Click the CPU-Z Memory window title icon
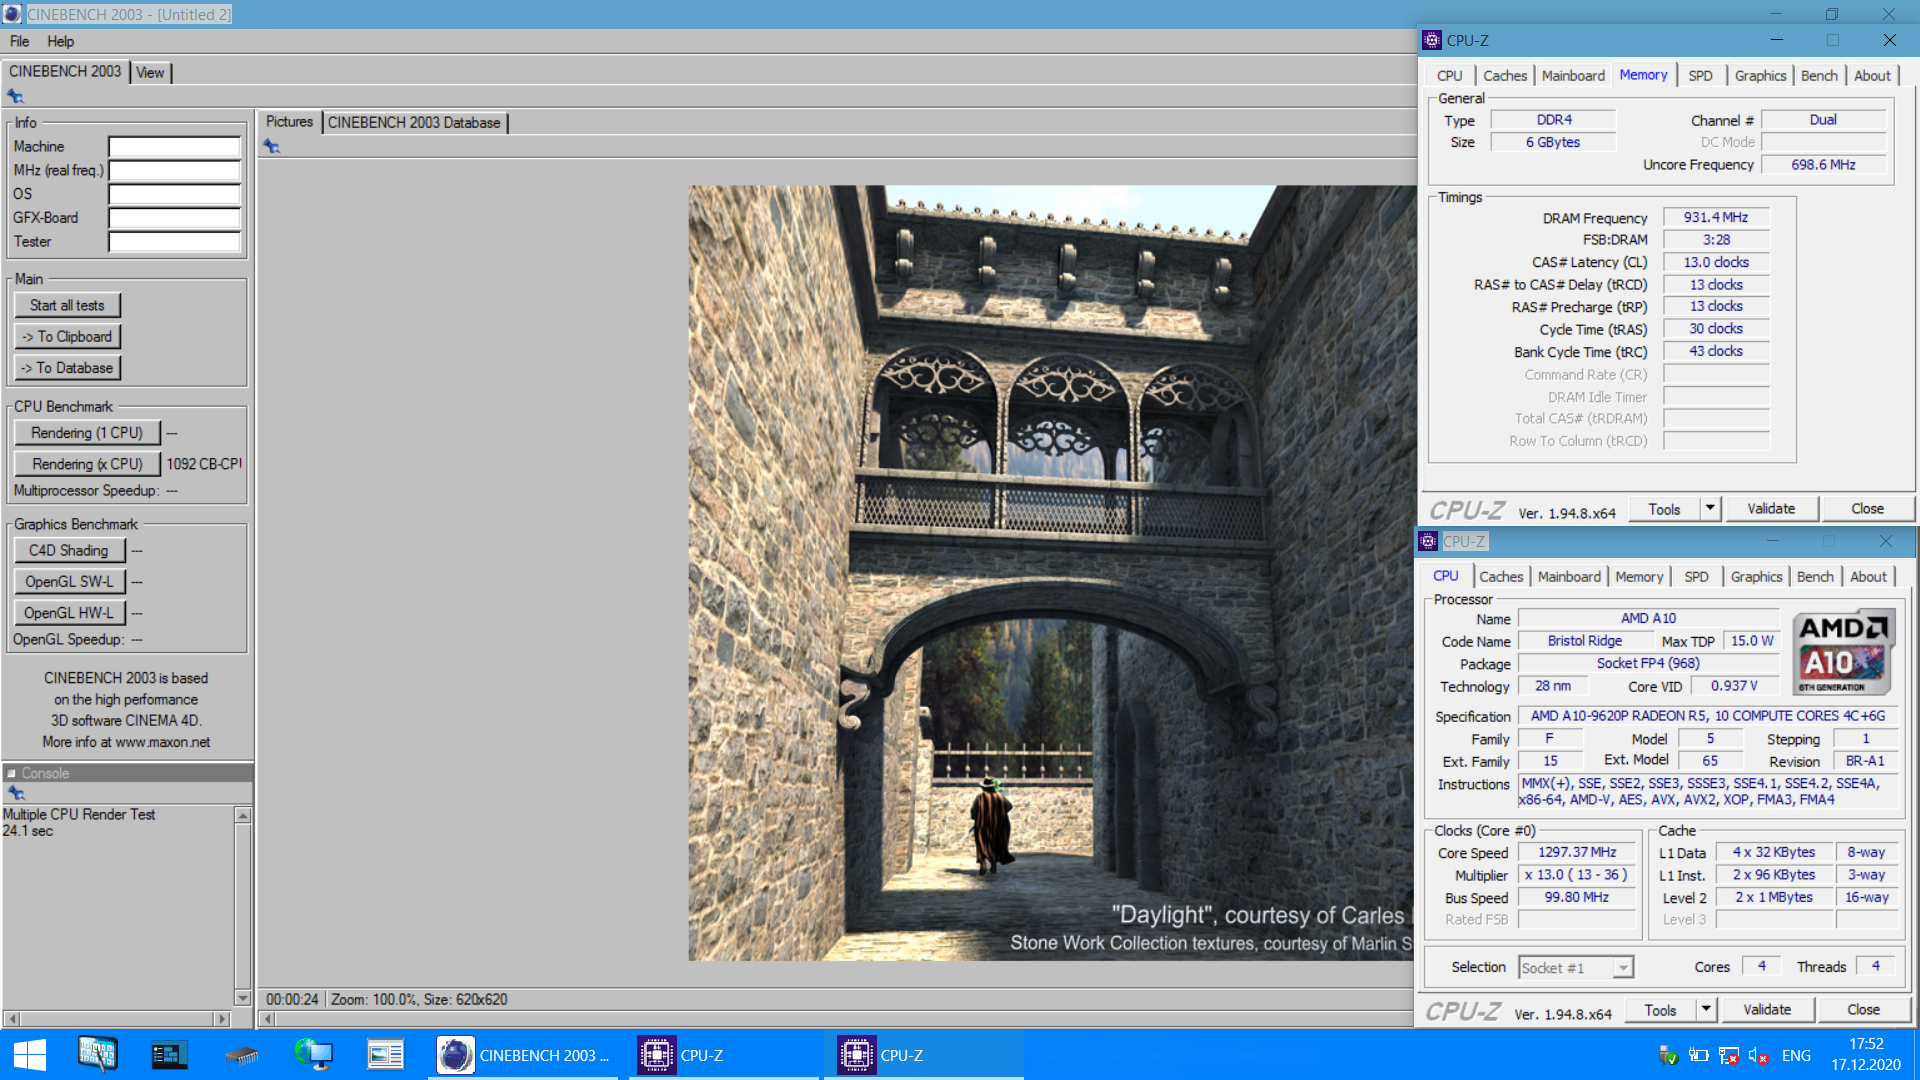 [1432, 40]
